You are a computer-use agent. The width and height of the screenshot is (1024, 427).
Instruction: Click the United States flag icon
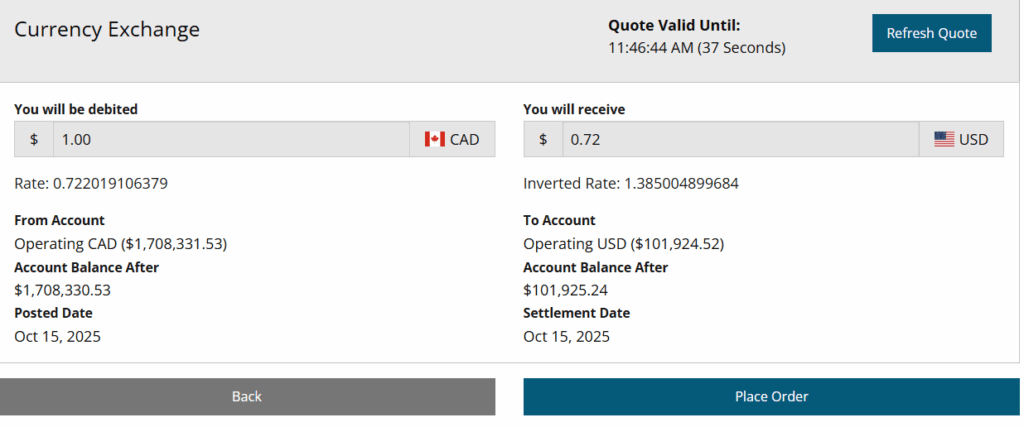(944, 139)
